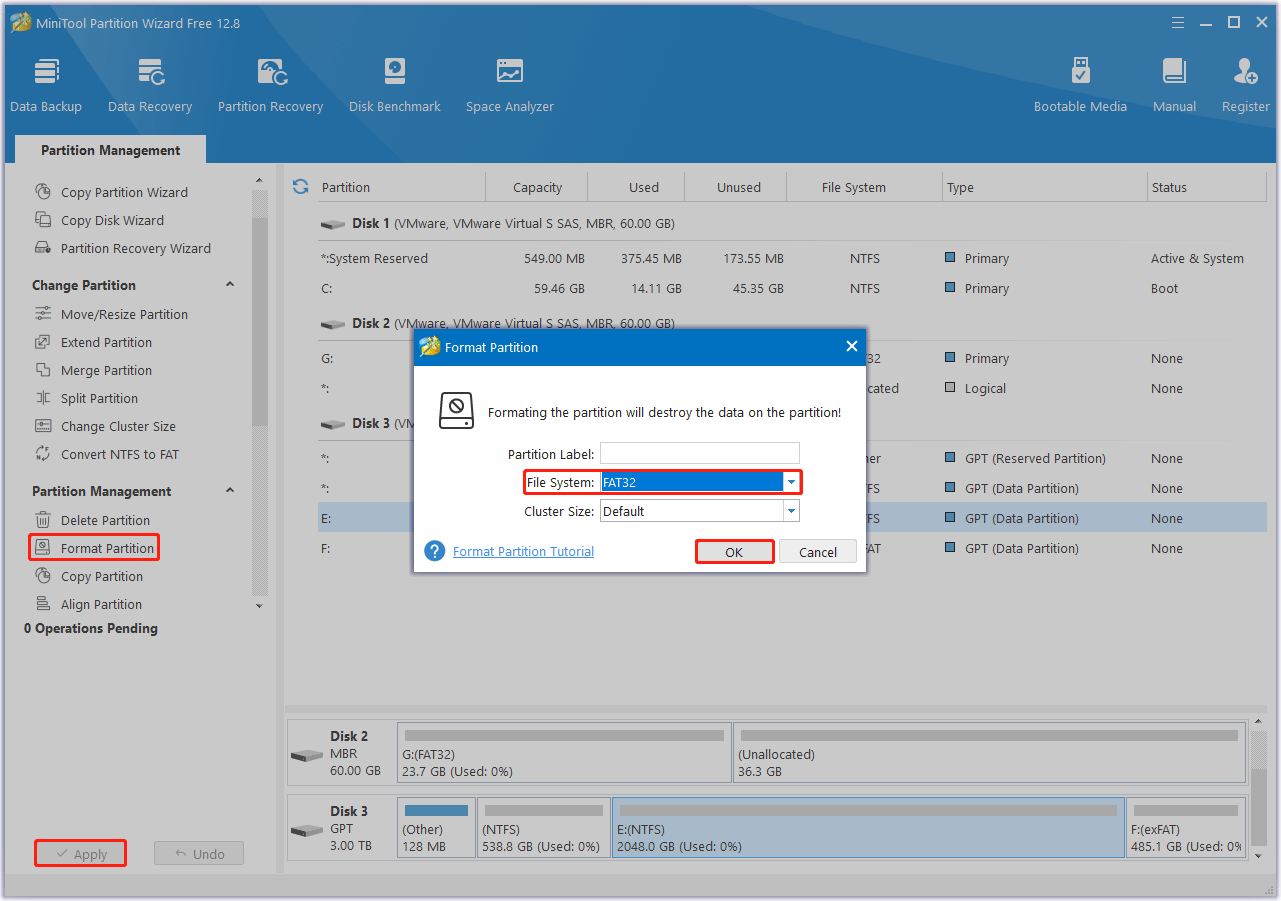Select E:(NTFS) 2048.0 GB block in disk map
Viewport: 1281px width, 901px height.
(868, 828)
